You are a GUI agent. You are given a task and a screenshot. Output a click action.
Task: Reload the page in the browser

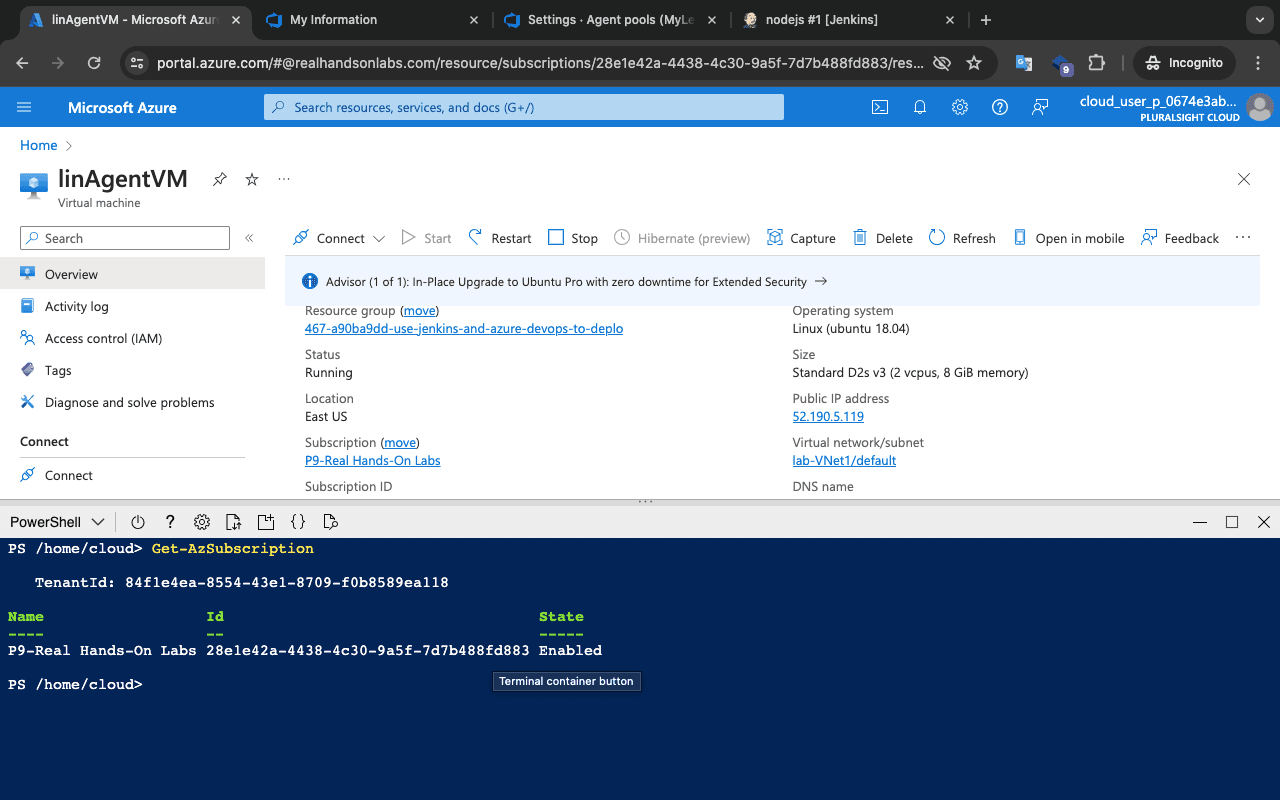tap(94, 63)
